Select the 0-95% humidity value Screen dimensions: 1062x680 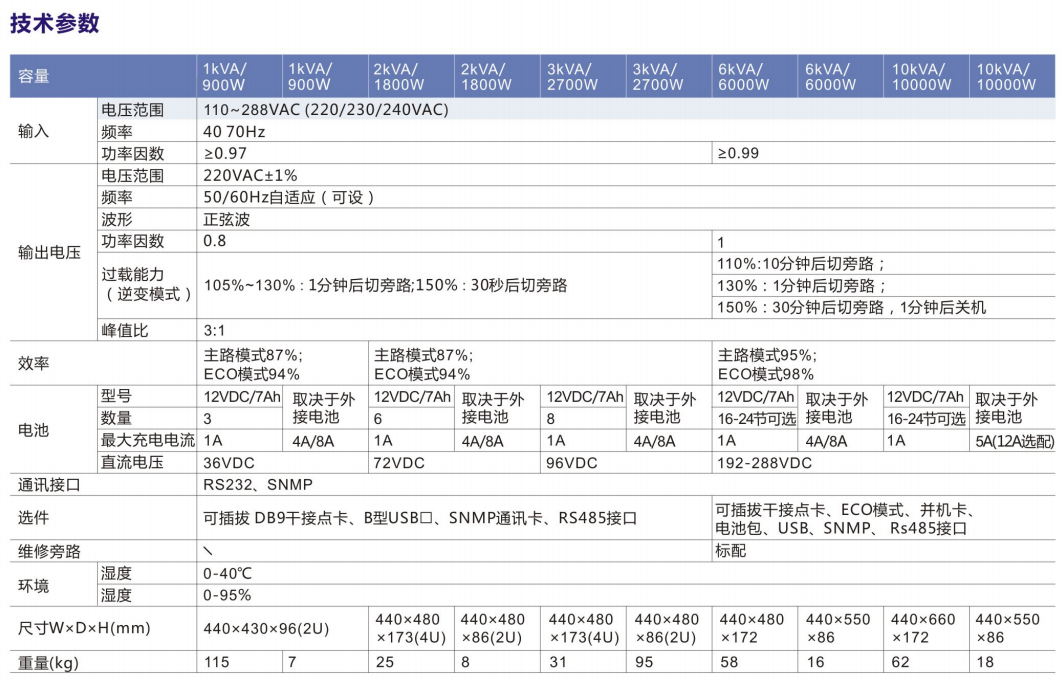pos(227,595)
